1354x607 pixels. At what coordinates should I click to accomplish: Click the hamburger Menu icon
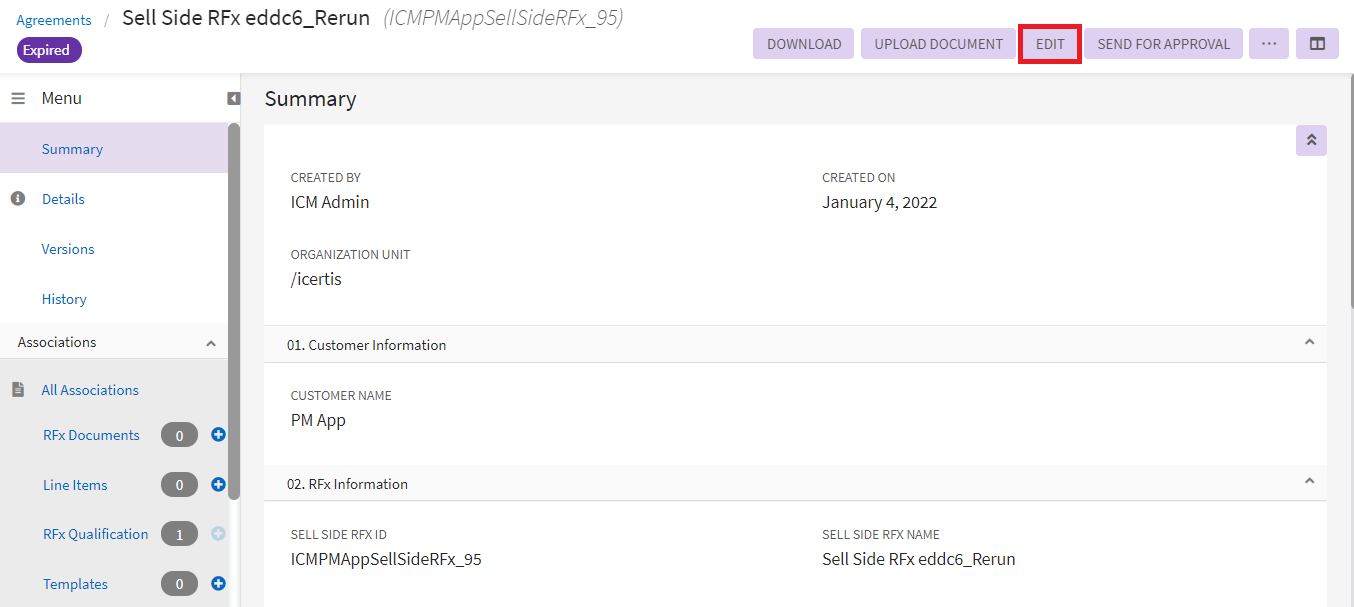pos(18,99)
